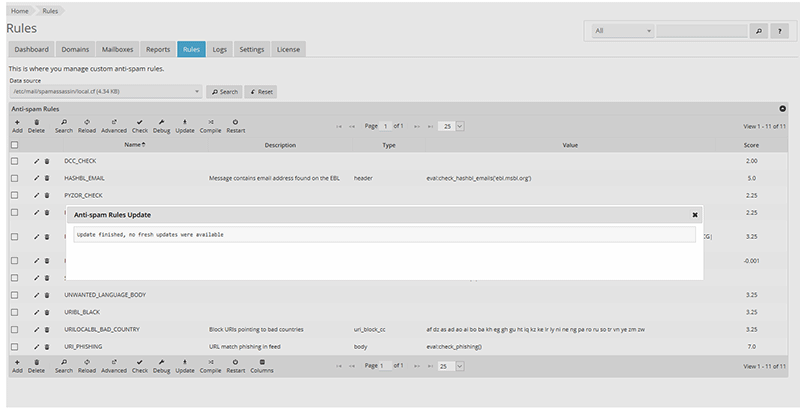Delete the URIBL_BLACK rule via trash icon
This screenshot has width=800, height=409.
[47, 312]
